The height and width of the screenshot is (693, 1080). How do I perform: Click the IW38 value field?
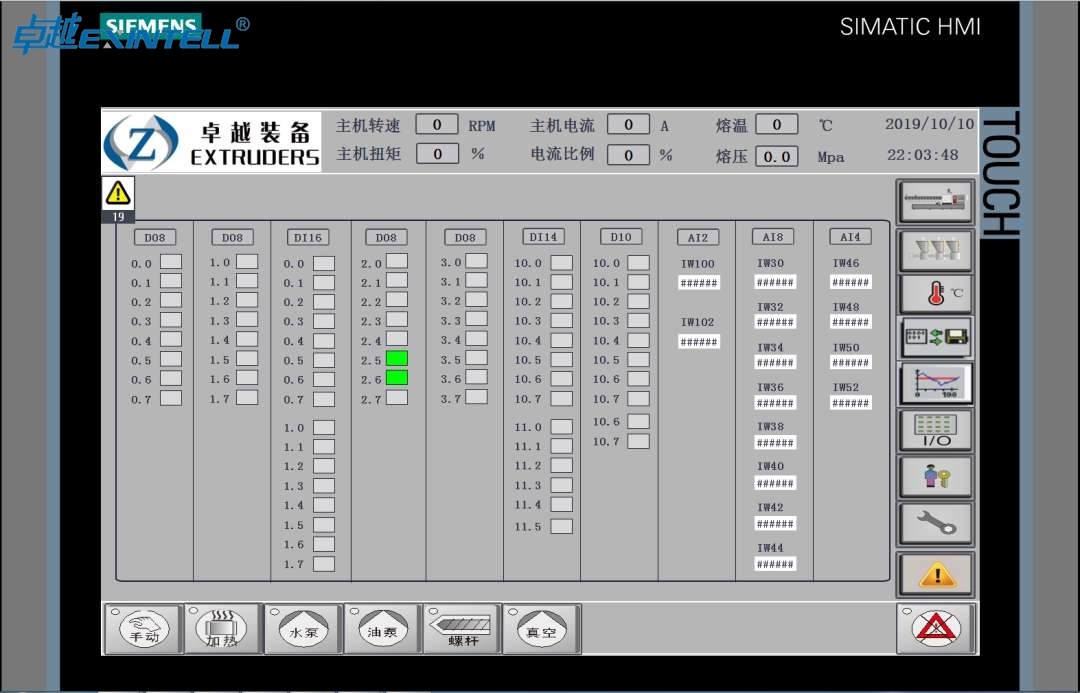click(x=775, y=443)
